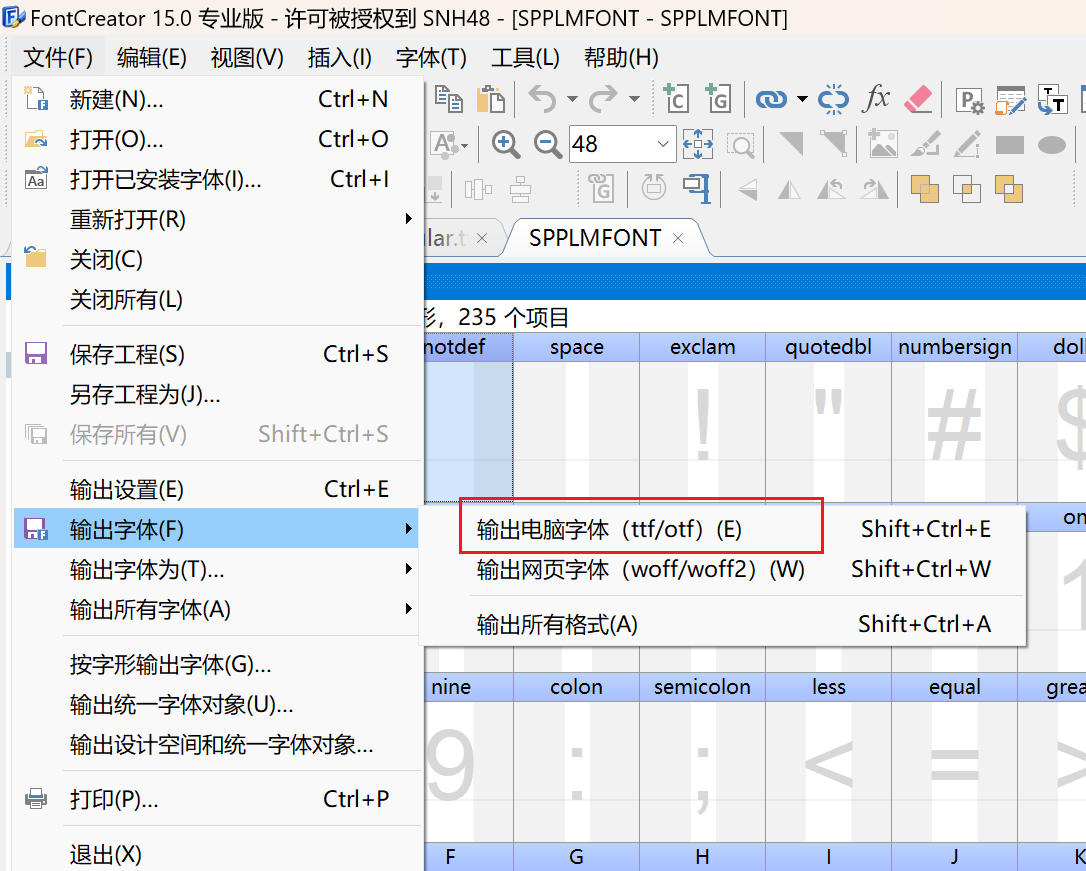Screen dimensions: 1086x871
Task: Select 新建(N)... menu entry
Action: point(216,100)
